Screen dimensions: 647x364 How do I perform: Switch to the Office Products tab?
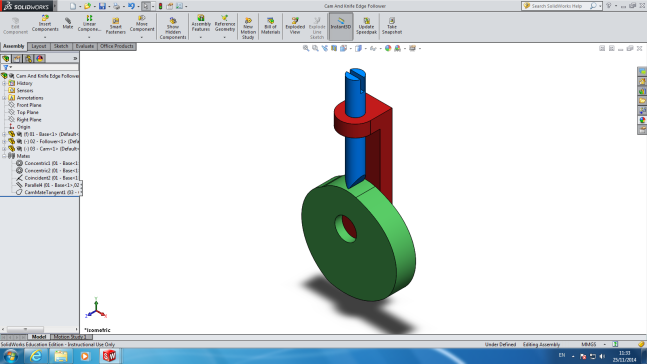click(x=117, y=46)
